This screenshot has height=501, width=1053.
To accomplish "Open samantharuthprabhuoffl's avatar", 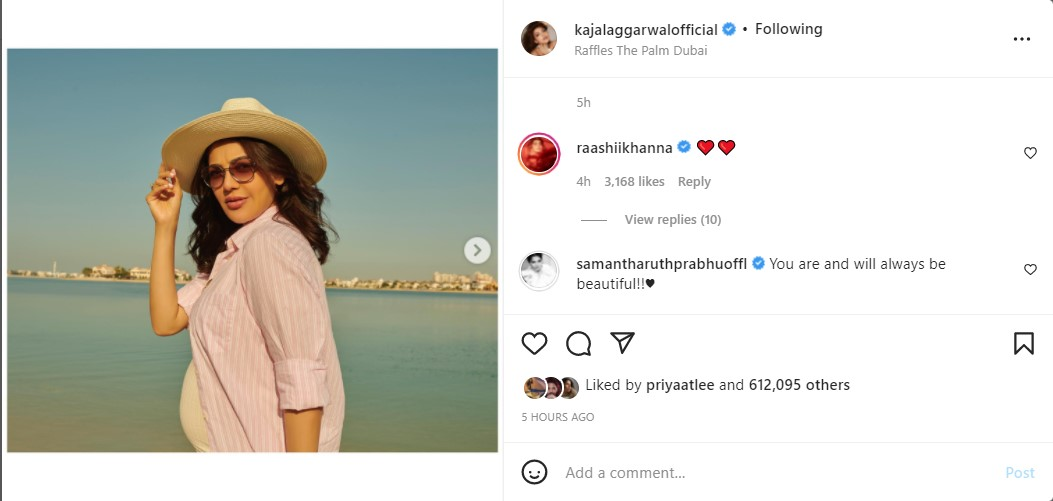I will [539, 271].
